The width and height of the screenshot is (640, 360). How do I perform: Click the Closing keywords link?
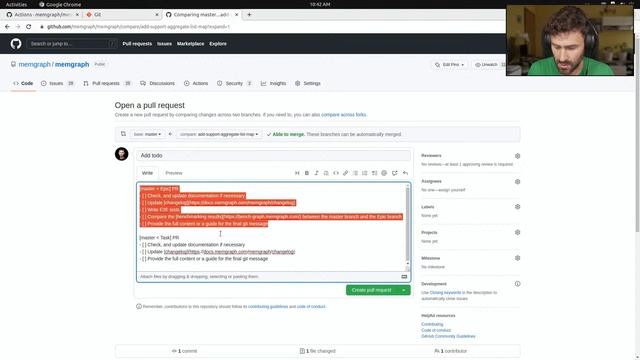445,293
